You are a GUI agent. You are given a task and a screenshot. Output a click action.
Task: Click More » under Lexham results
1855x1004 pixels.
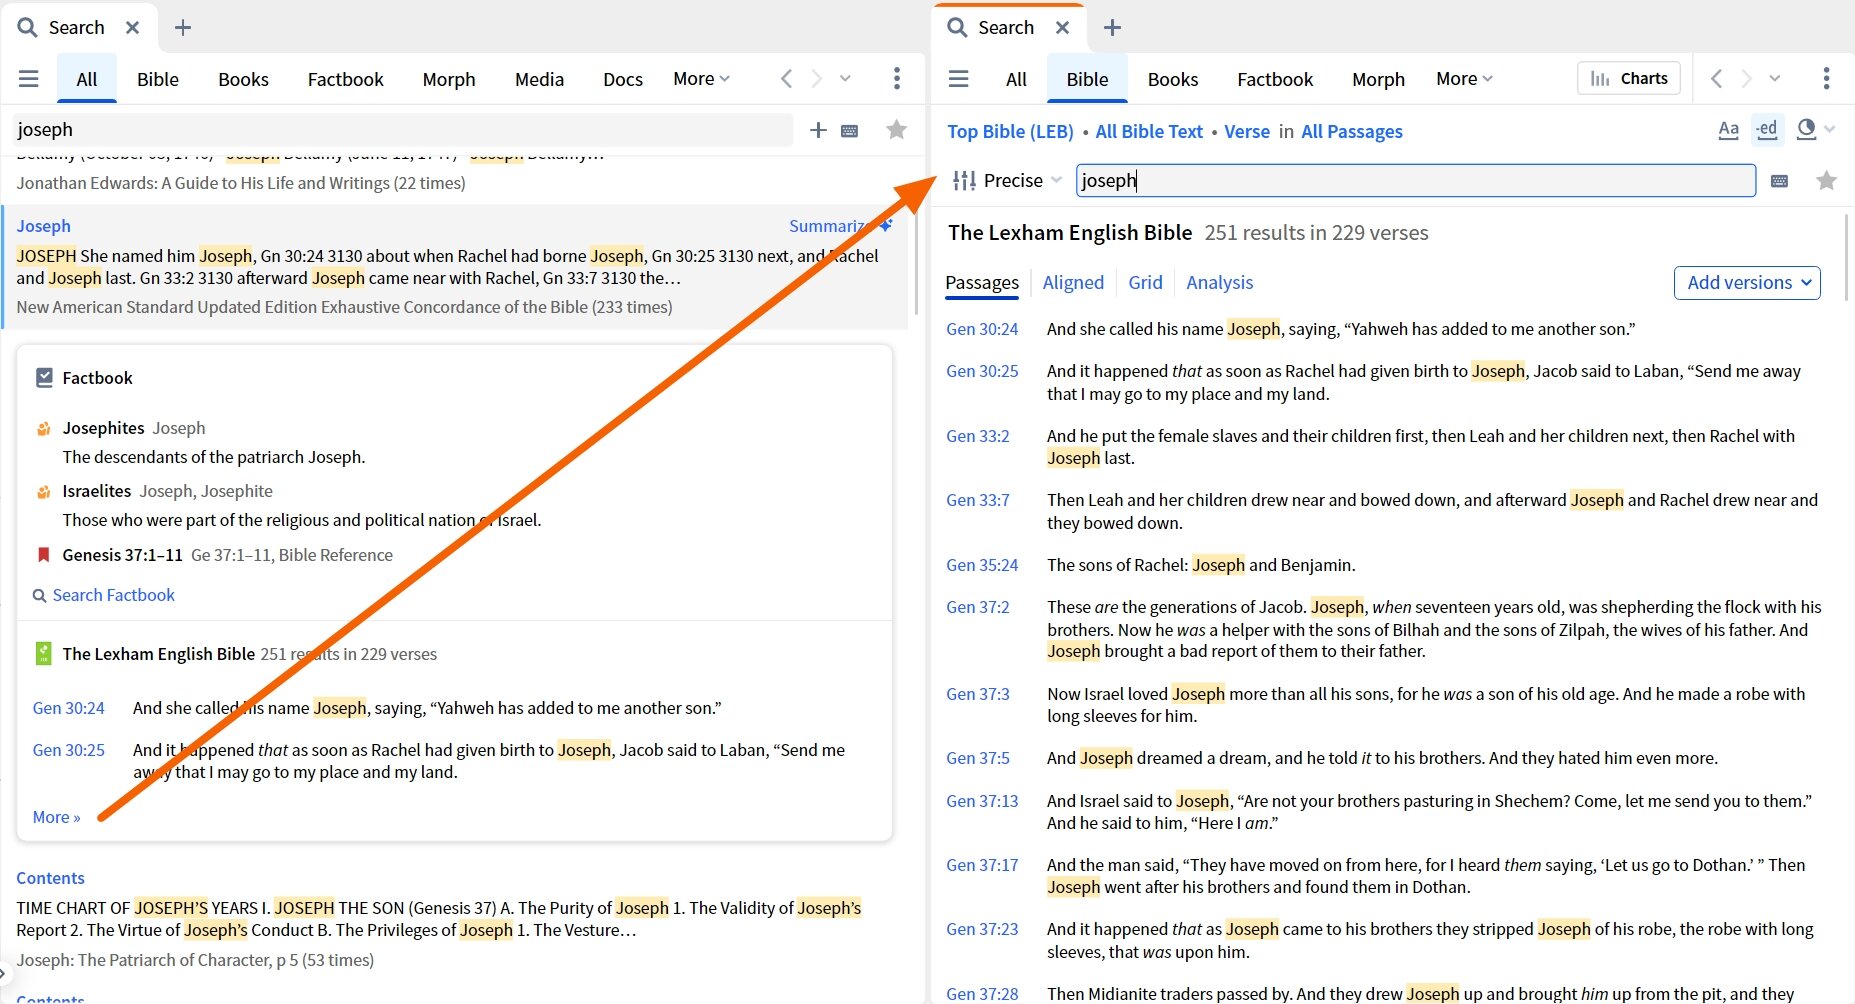coord(56,817)
